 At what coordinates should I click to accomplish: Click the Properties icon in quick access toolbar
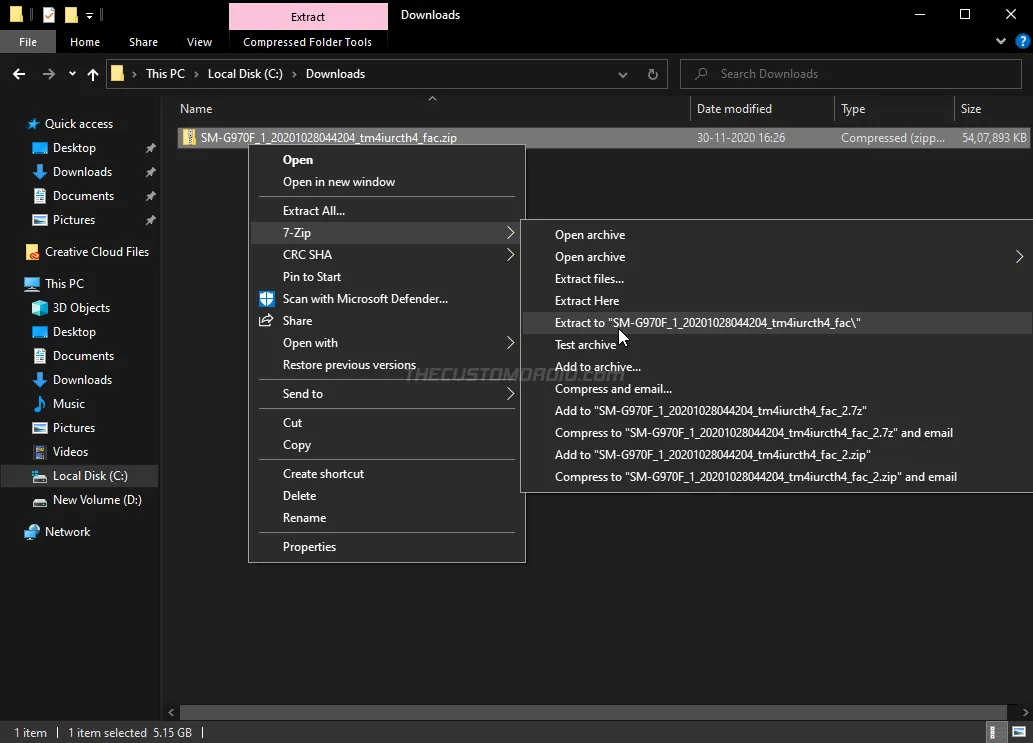[48, 13]
